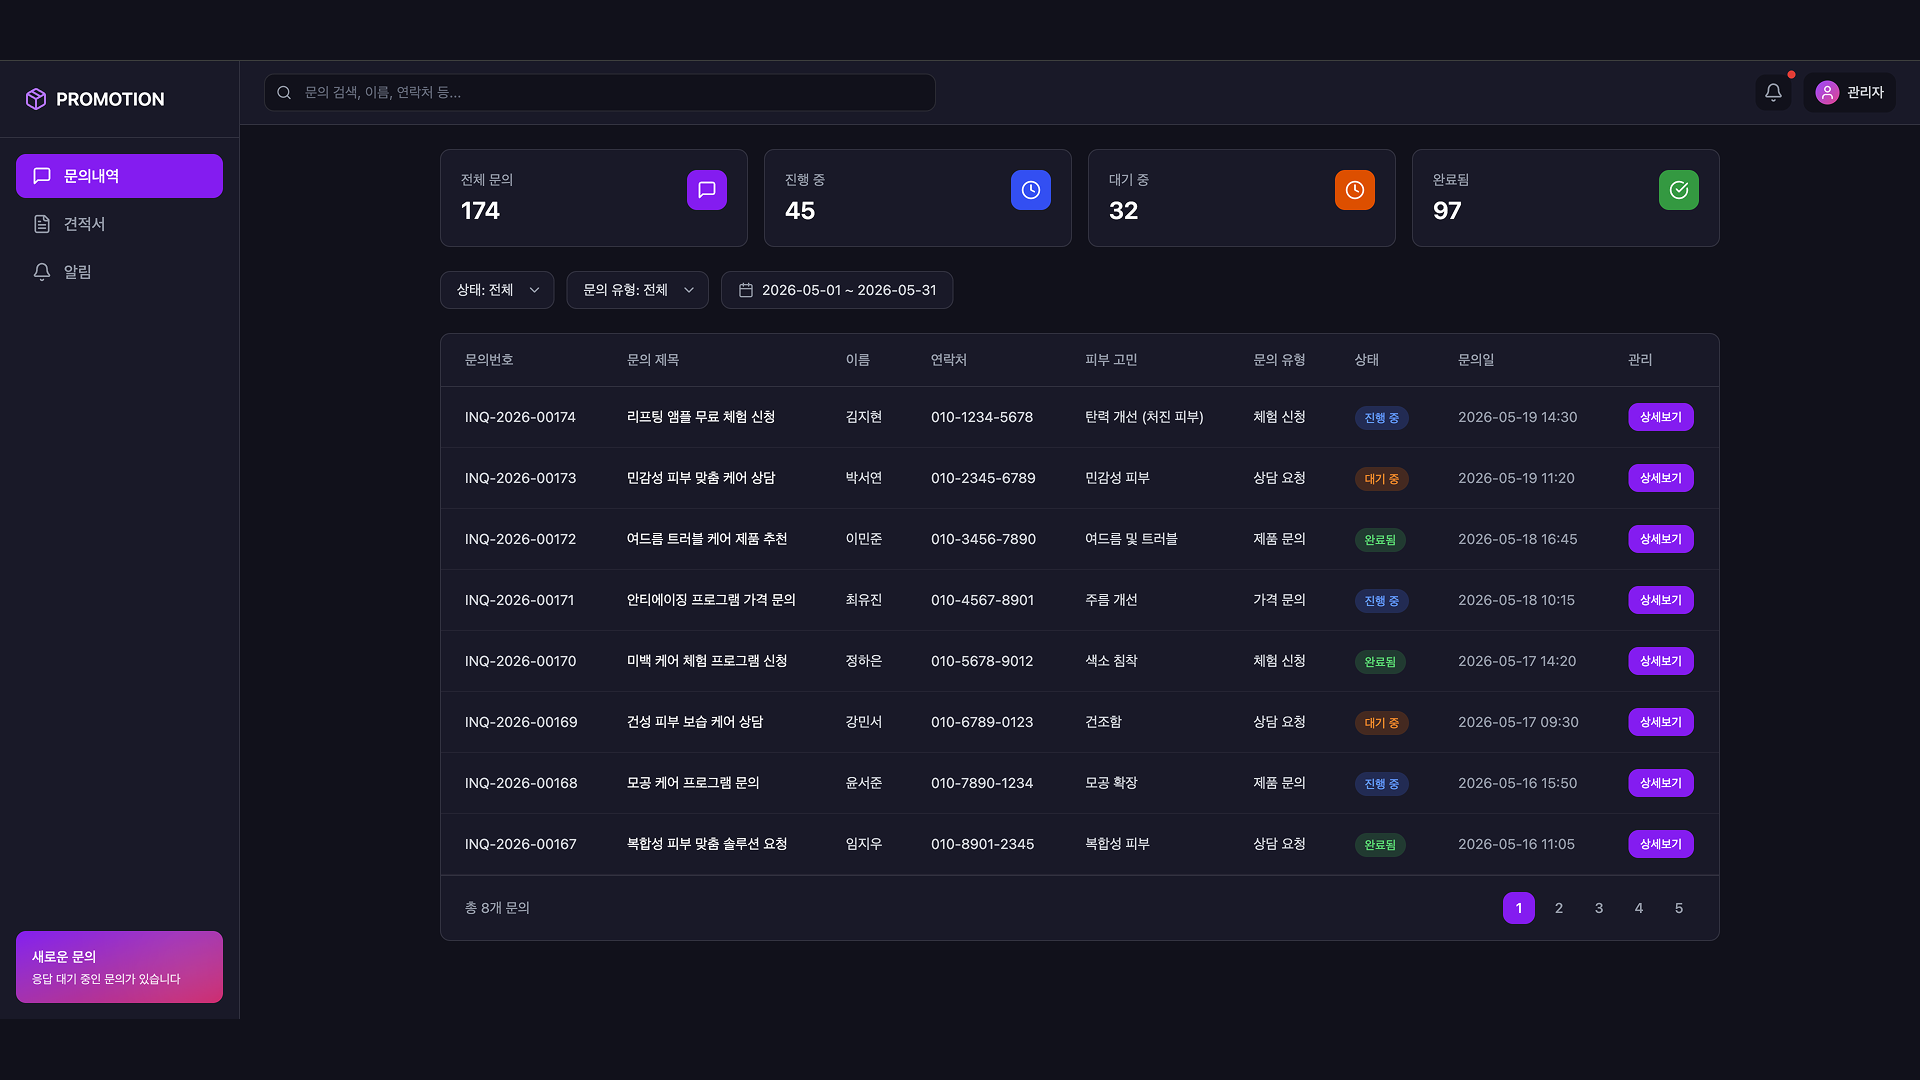The width and height of the screenshot is (1920, 1080).
Task: Click 상세보기 for INQ-2026-00167
Action: coord(1661,844)
